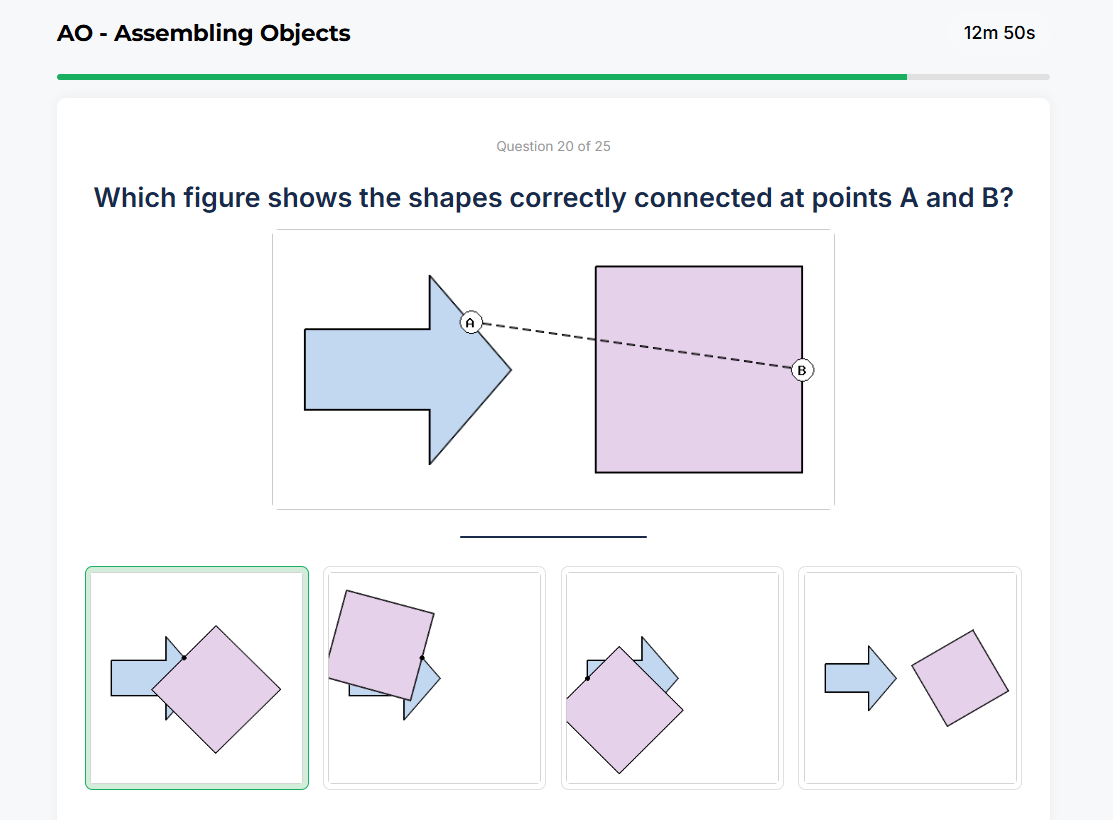Select the question figure image area
Image resolution: width=1113 pixels, height=820 pixels.
[553, 368]
